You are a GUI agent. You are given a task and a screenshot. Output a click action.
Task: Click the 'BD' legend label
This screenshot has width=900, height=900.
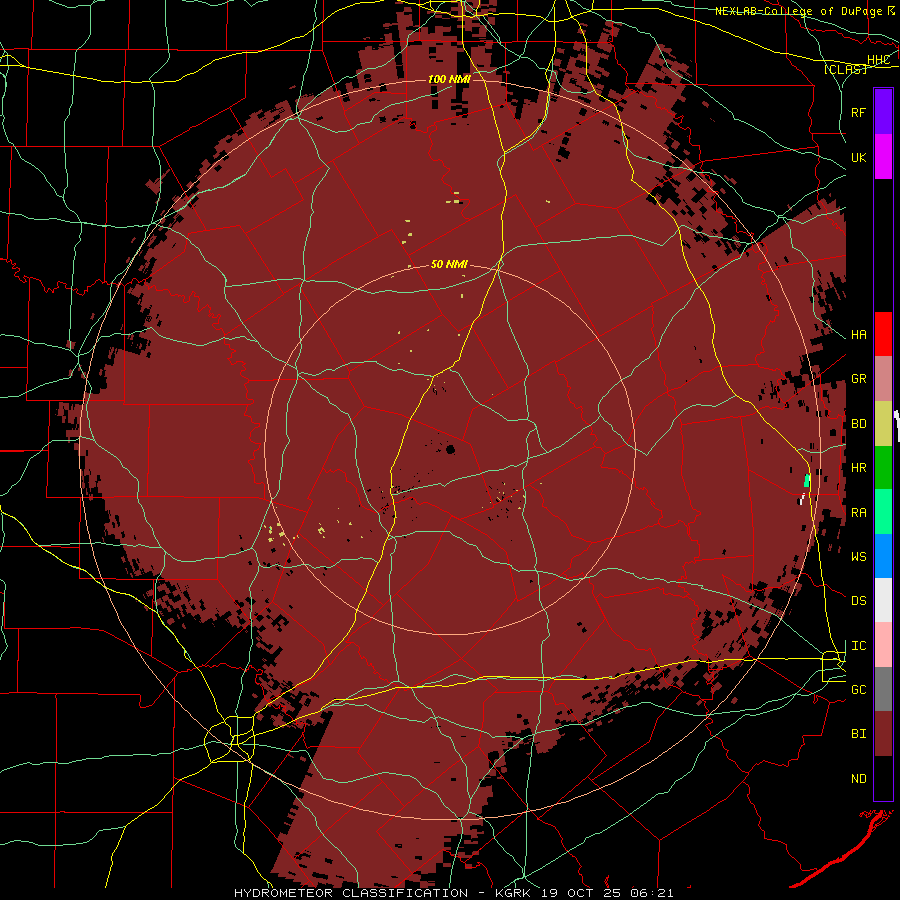(x=858, y=424)
